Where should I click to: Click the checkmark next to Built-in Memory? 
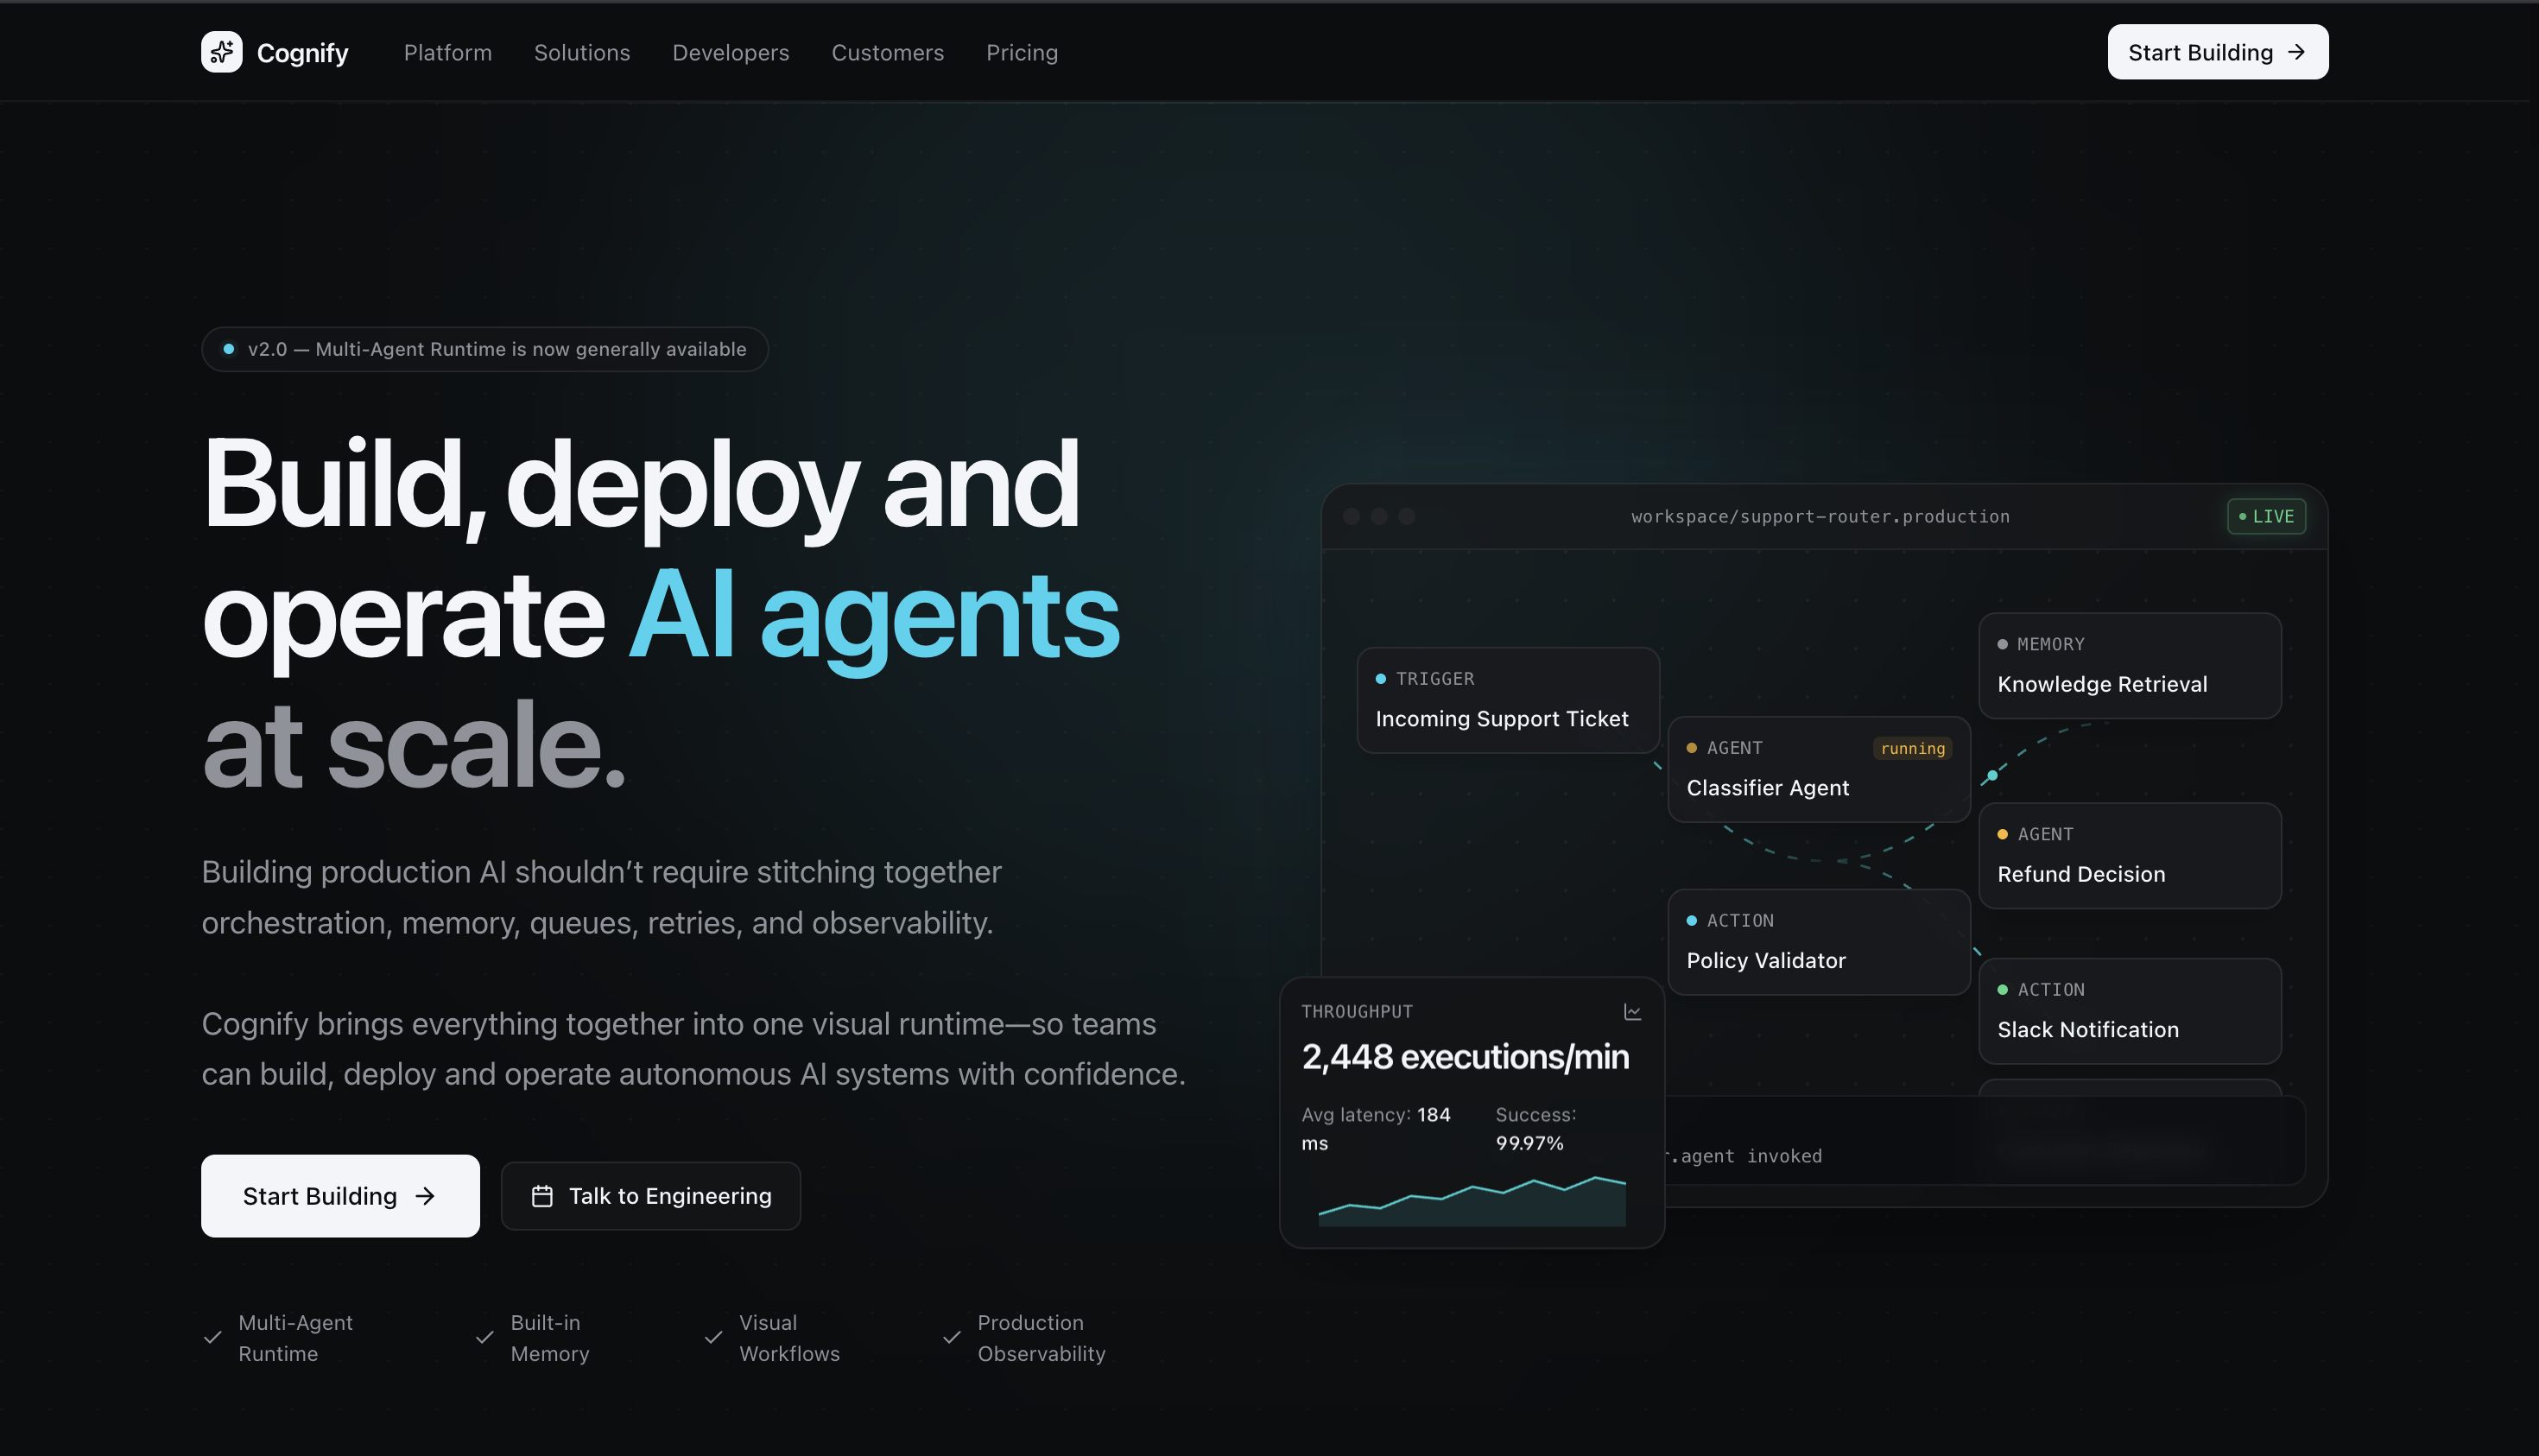coord(484,1337)
